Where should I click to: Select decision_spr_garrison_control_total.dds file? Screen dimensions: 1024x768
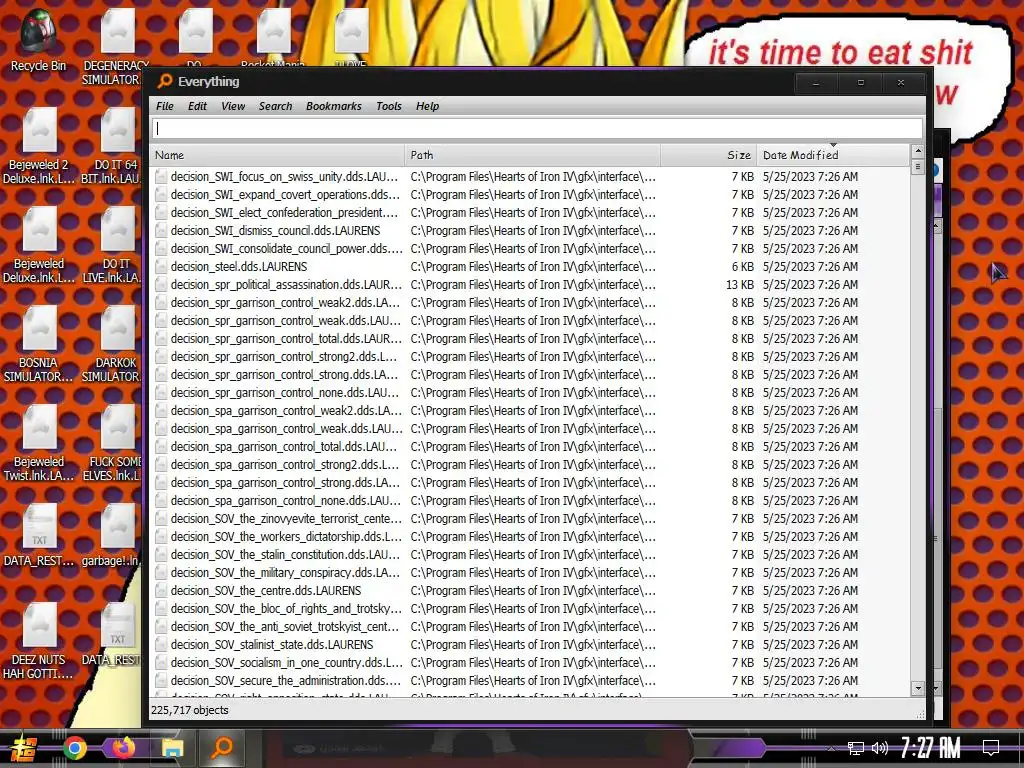[286, 338]
